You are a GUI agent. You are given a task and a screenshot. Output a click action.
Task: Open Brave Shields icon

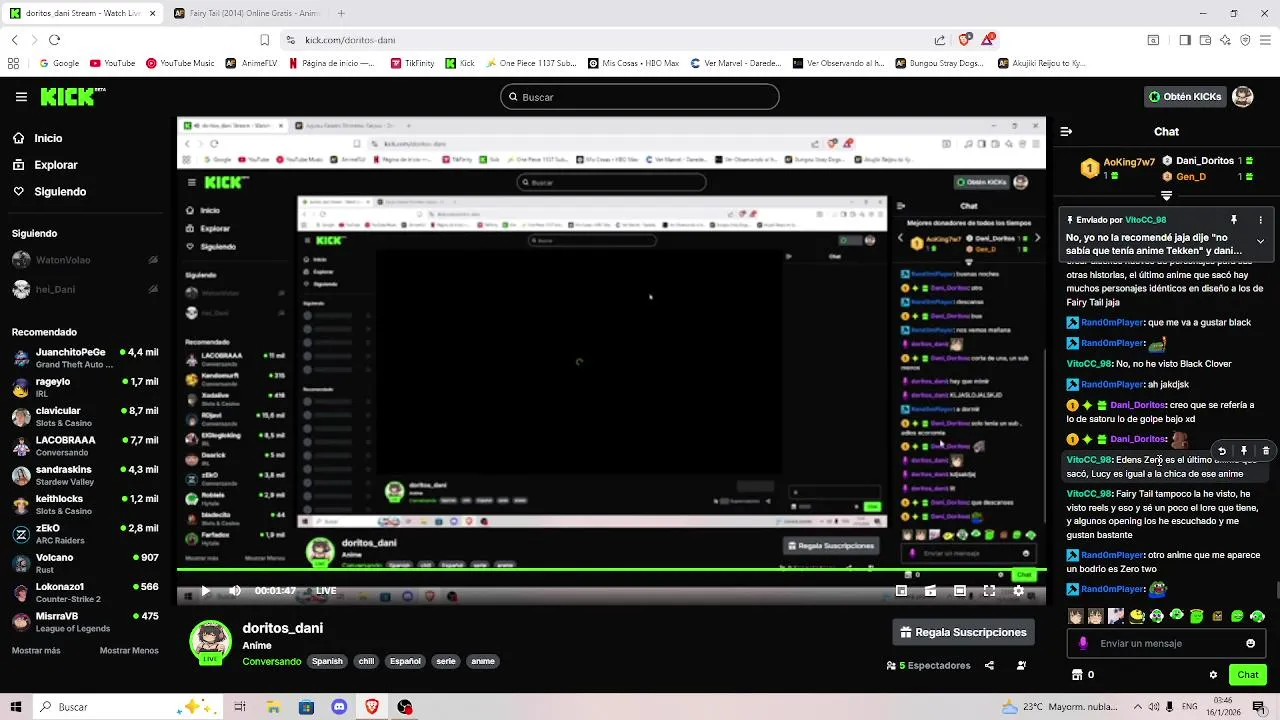click(964, 40)
